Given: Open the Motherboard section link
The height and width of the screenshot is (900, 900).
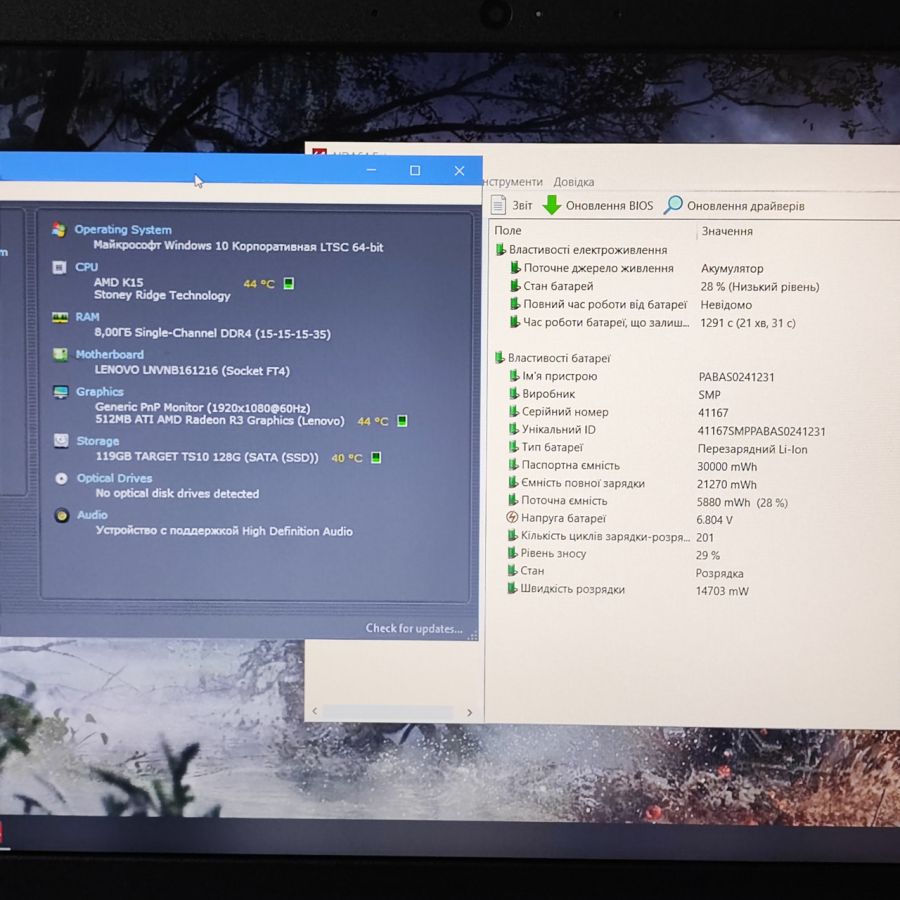Looking at the screenshot, I should [x=110, y=354].
